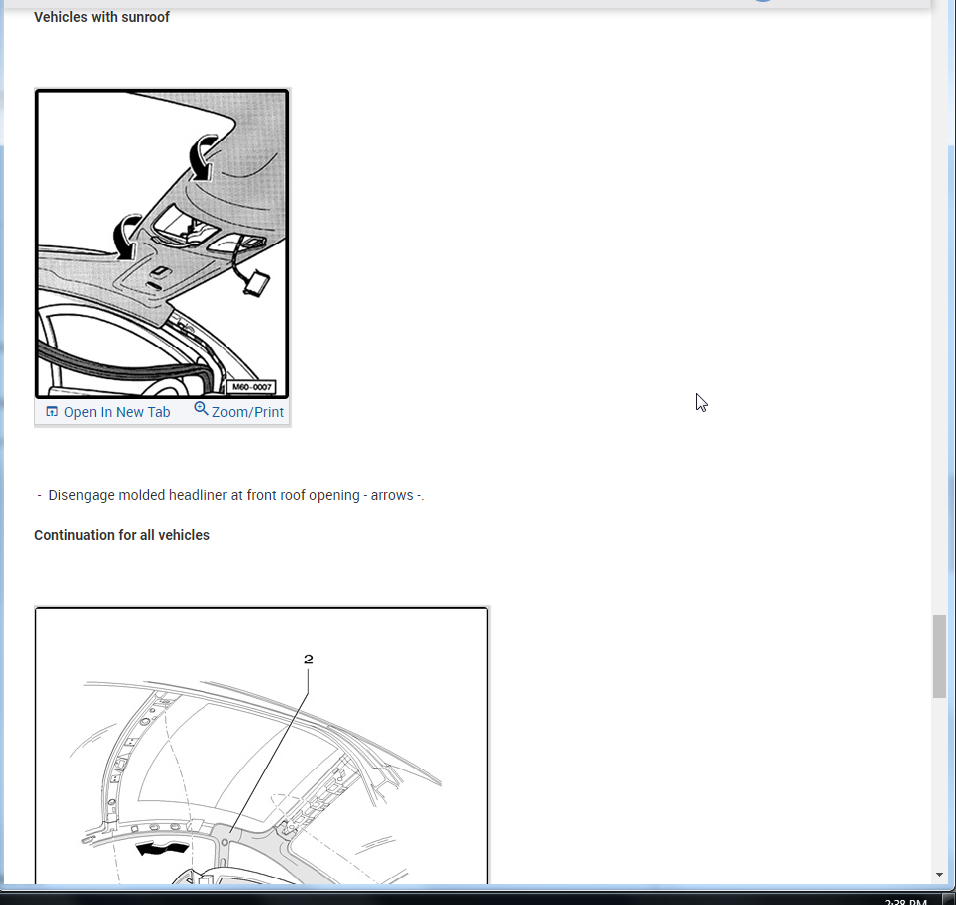The image size is (956, 905).
Task: Click the magnifier icon beside Zoom/Print
Action: pyautogui.click(x=201, y=409)
